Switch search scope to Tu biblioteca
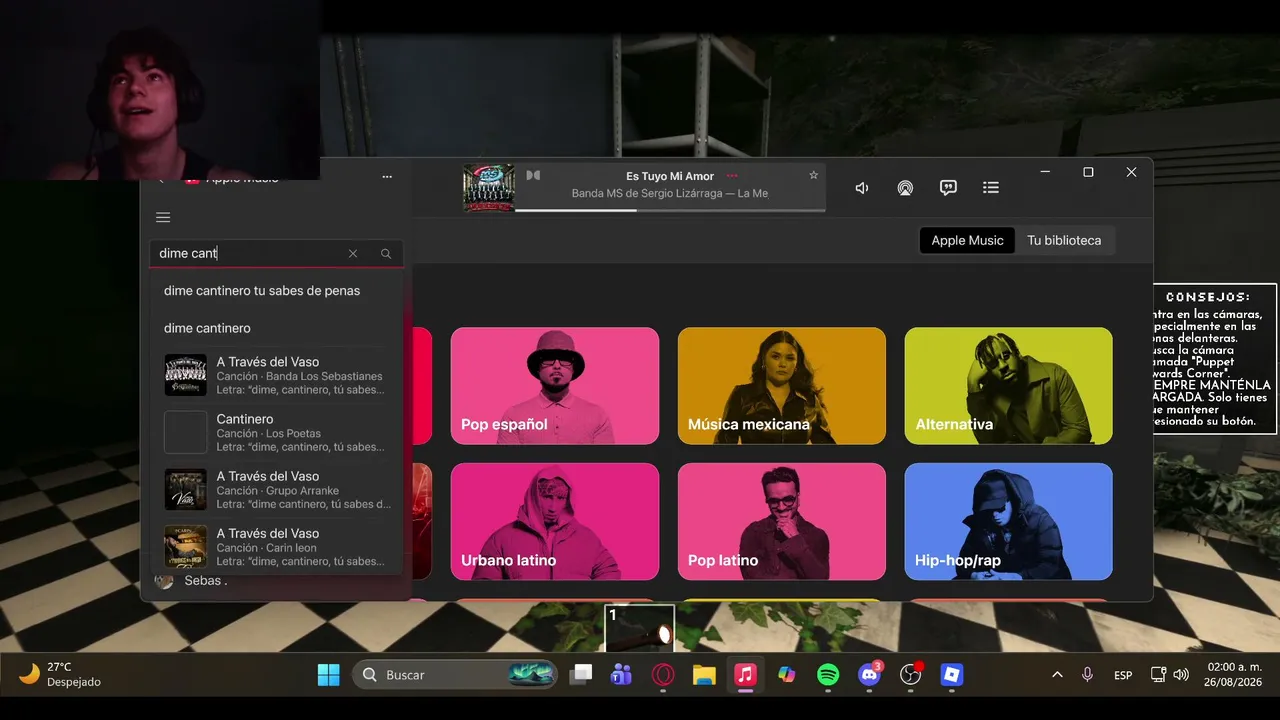Viewport: 1280px width, 720px height. [x=1064, y=241]
